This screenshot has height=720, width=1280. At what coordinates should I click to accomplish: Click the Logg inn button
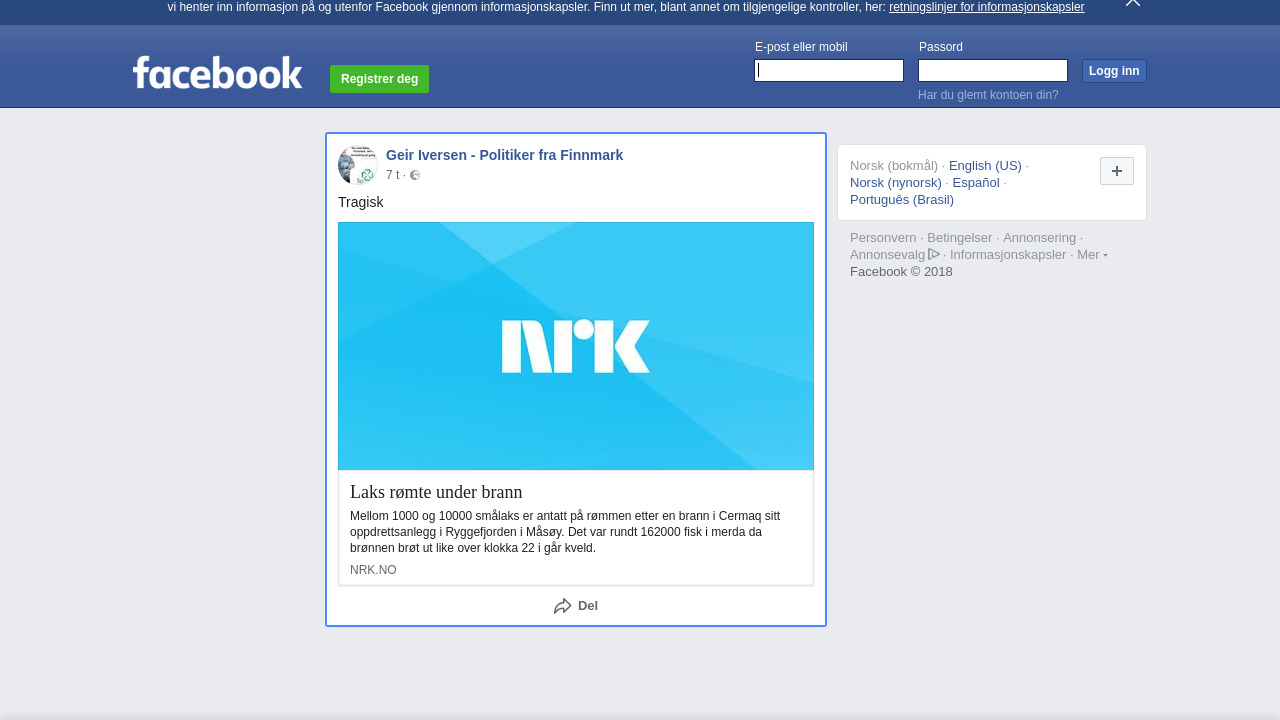click(x=1114, y=71)
